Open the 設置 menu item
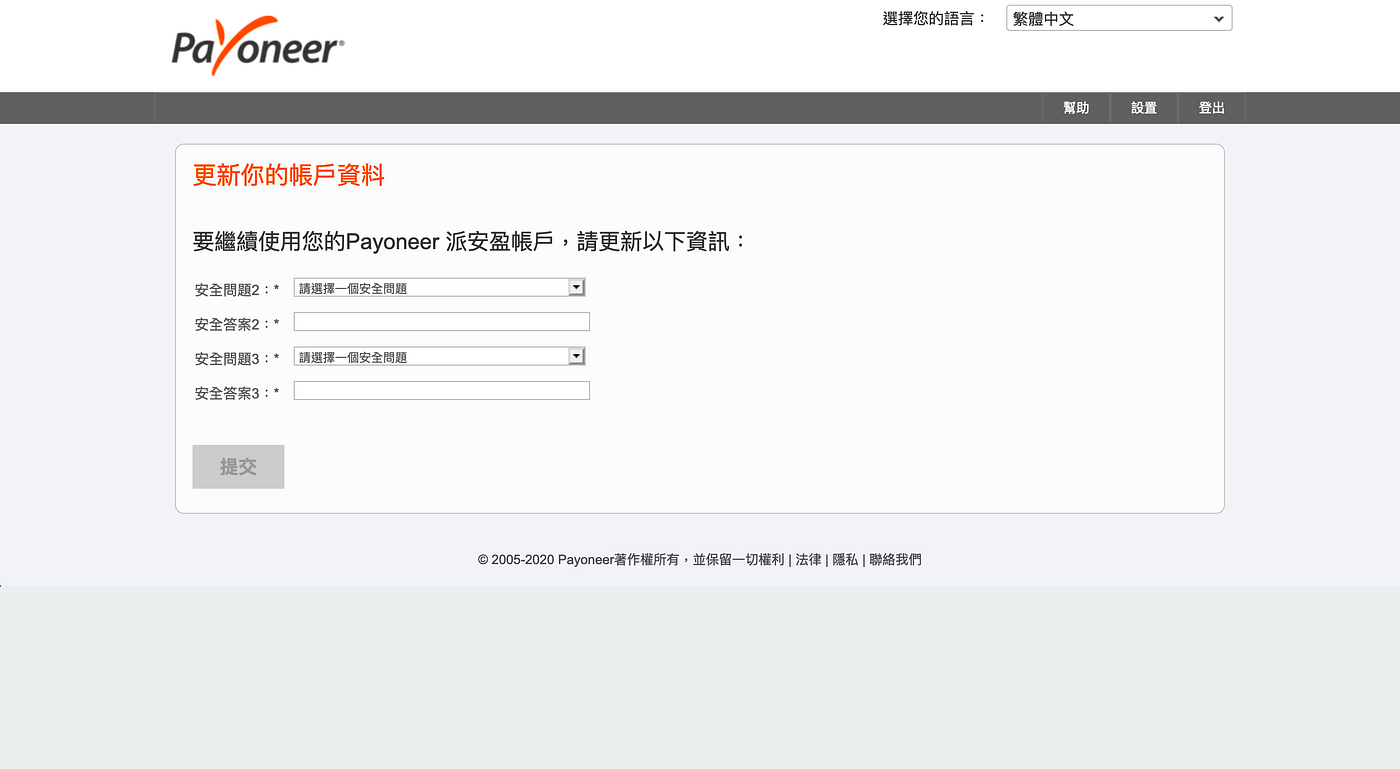Image resolution: width=1400 pixels, height=769 pixels. tap(1144, 108)
